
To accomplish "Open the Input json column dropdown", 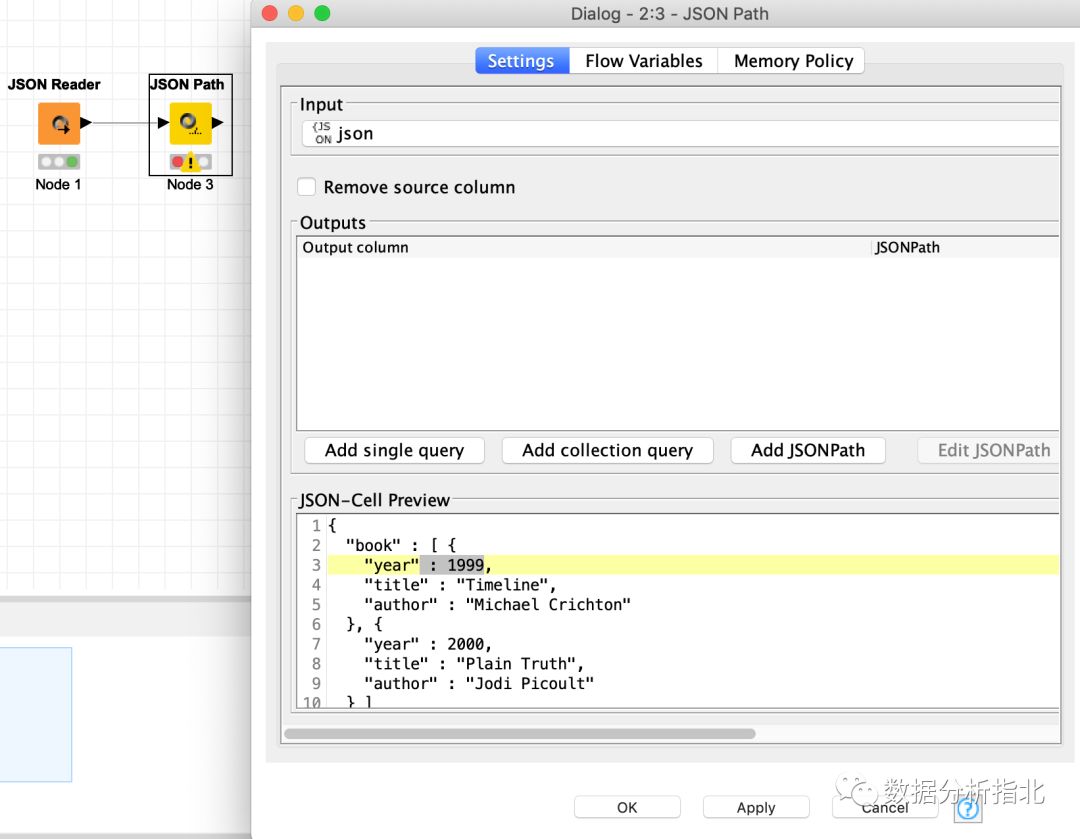I will 681,133.
